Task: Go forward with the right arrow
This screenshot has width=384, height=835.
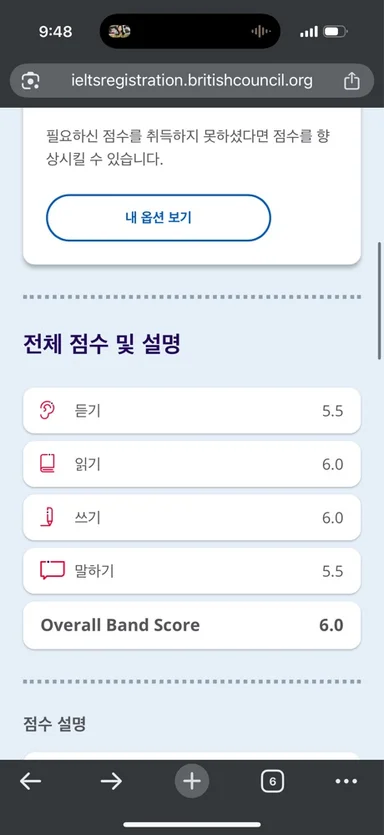Action: pyautogui.click(x=111, y=781)
